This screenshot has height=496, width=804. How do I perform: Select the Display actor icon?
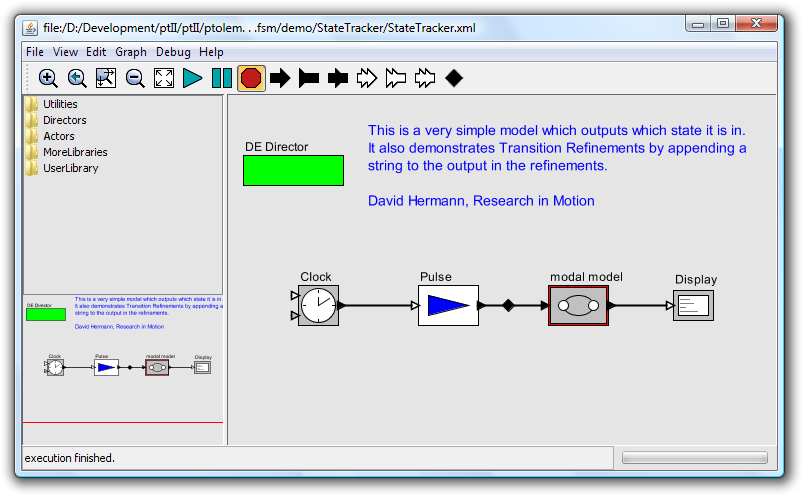693,306
